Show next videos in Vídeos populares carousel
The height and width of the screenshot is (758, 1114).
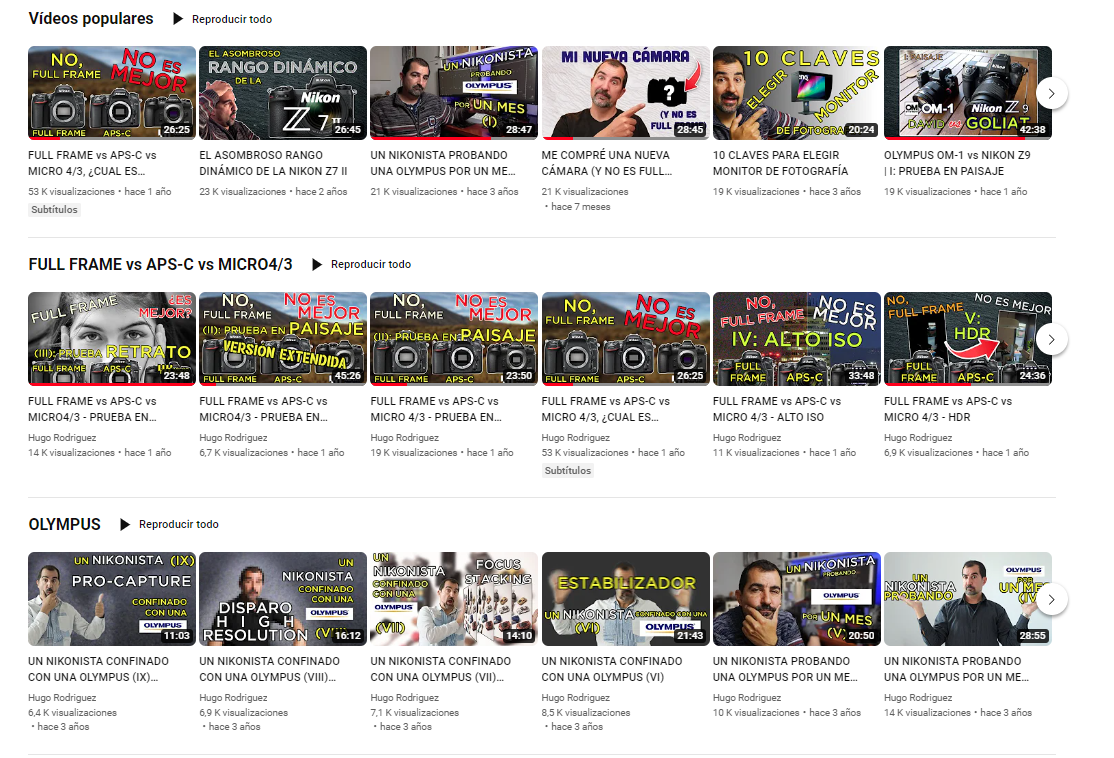[x=1051, y=94]
